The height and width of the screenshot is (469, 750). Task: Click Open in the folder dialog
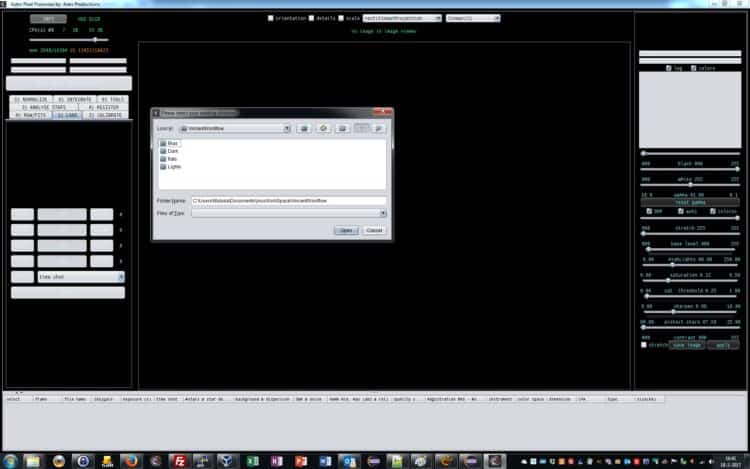coord(346,230)
